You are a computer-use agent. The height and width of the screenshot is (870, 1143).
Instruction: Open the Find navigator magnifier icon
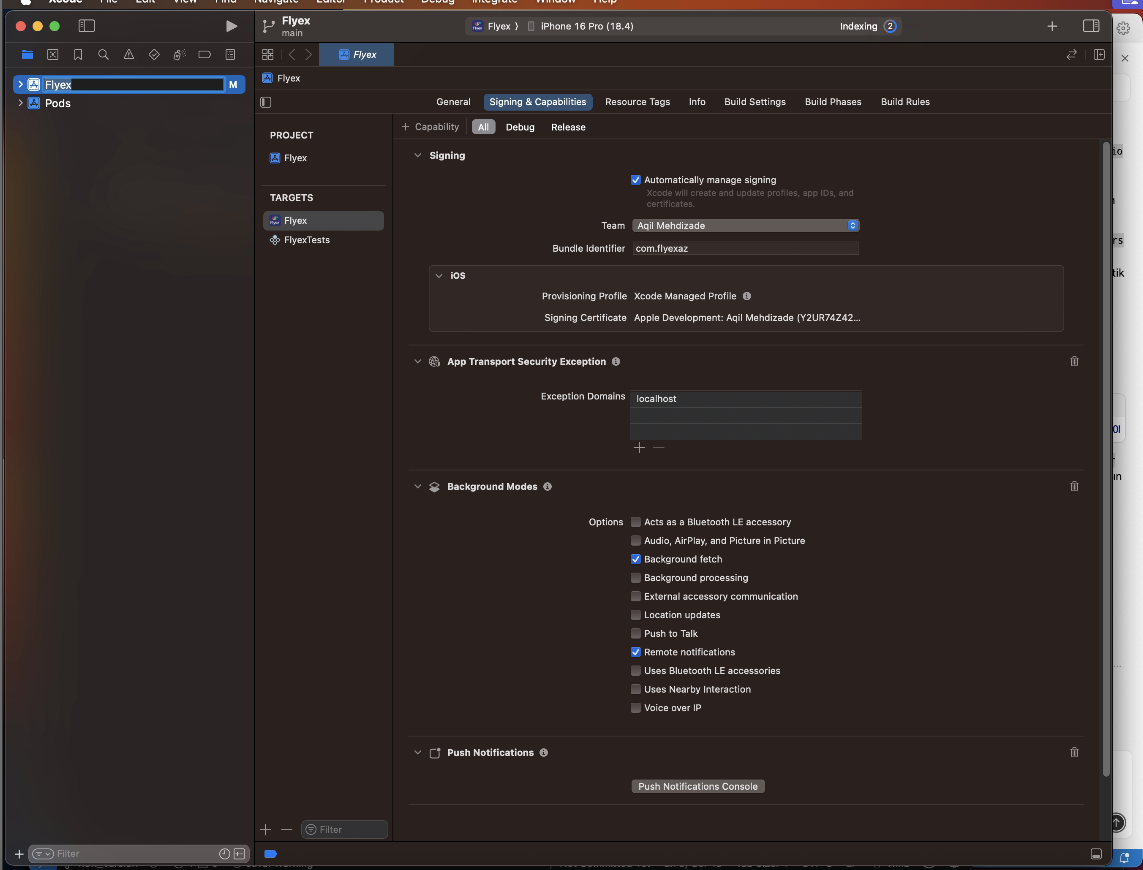[103, 55]
